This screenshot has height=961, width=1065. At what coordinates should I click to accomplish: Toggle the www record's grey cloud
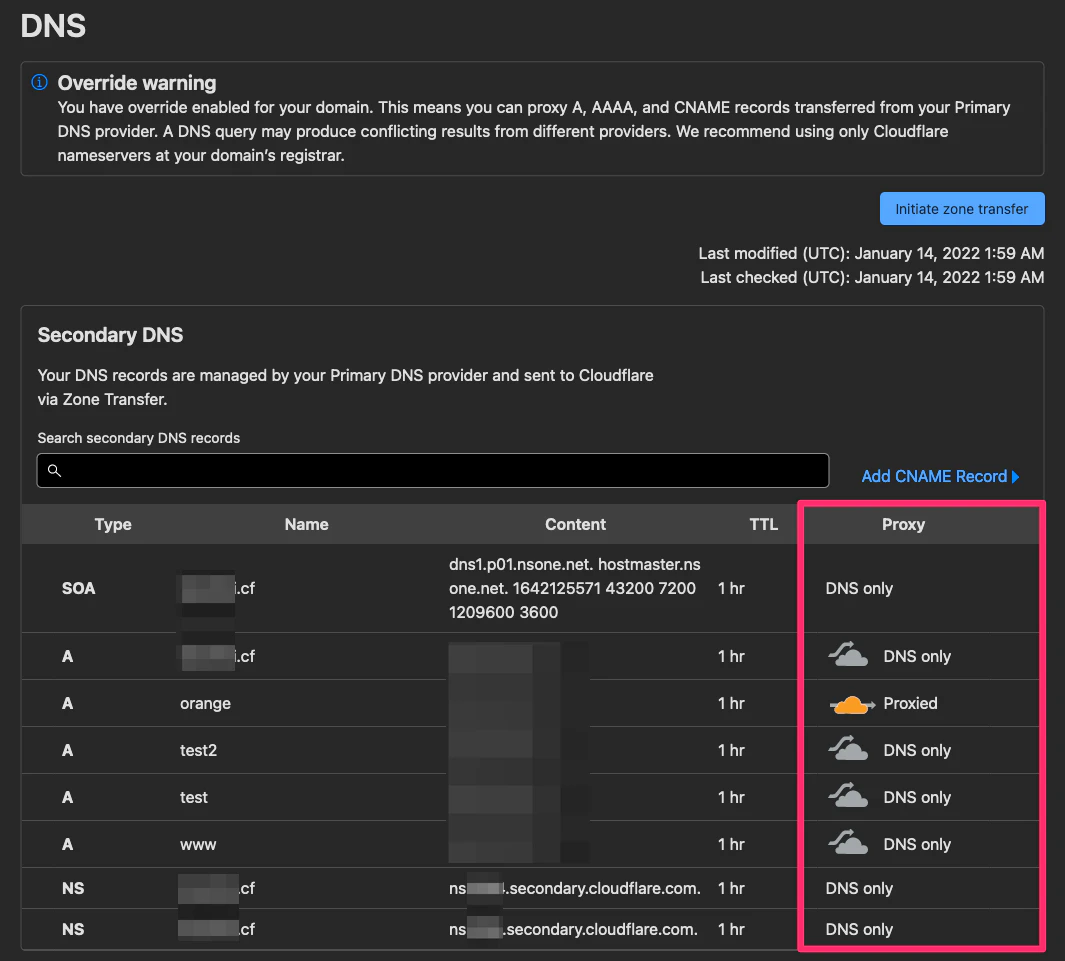[x=848, y=842]
